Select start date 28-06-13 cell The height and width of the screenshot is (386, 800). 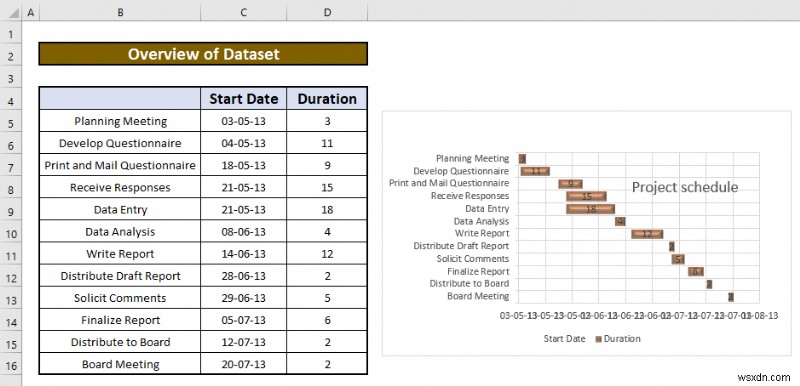(244, 276)
